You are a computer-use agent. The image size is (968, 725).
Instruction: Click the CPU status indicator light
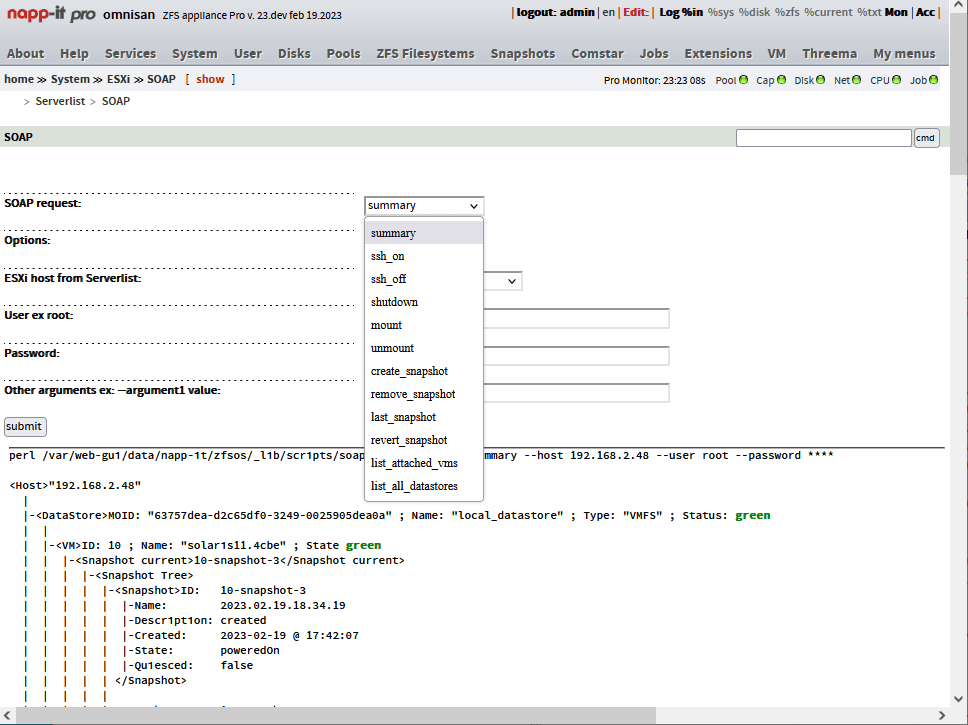896,80
